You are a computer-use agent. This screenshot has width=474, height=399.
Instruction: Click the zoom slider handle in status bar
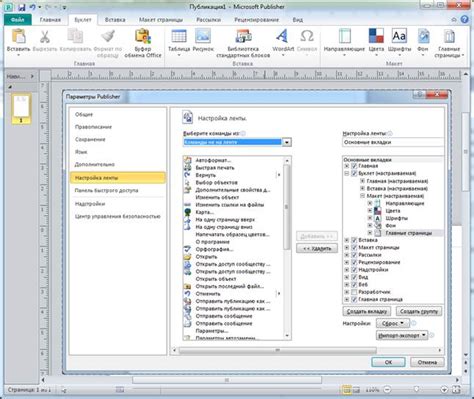416,389
